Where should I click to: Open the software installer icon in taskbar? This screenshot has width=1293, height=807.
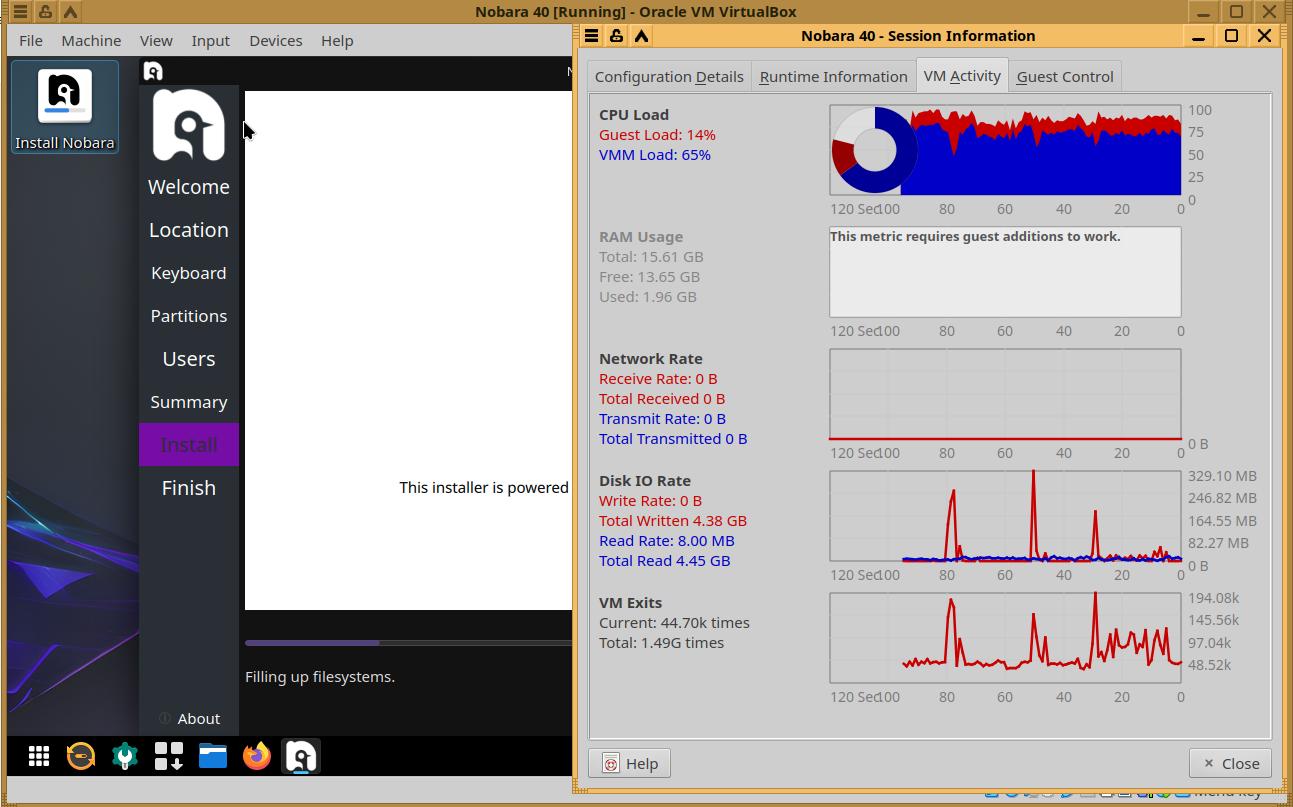169,756
